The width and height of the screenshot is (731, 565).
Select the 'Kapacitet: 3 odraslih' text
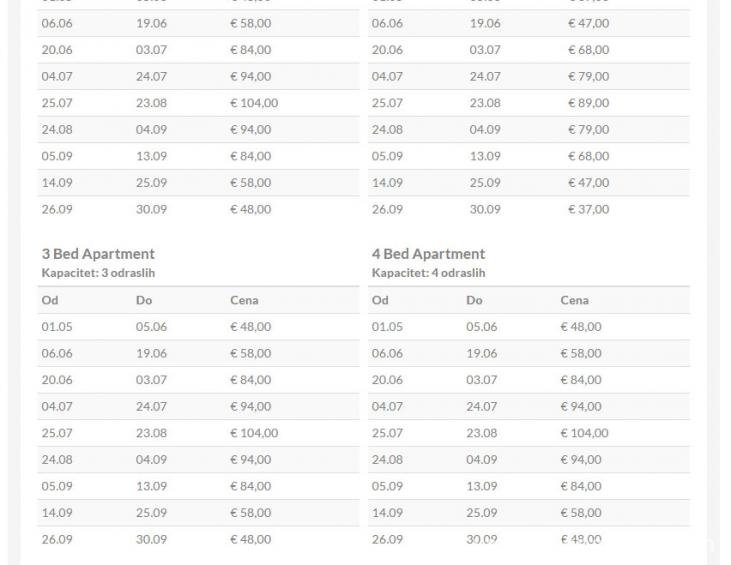click(98, 273)
